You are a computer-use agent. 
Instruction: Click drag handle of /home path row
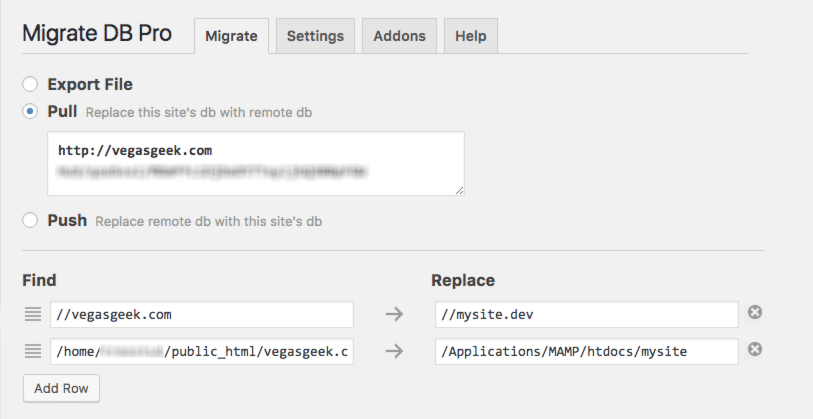point(33,351)
